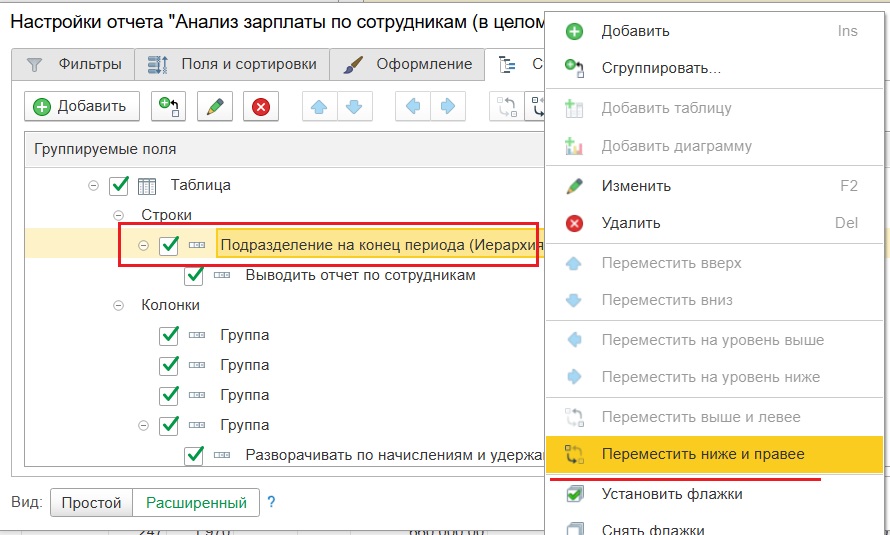Click the green Добавить toolbar button
This screenshot has width=890, height=535.
[82, 106]
